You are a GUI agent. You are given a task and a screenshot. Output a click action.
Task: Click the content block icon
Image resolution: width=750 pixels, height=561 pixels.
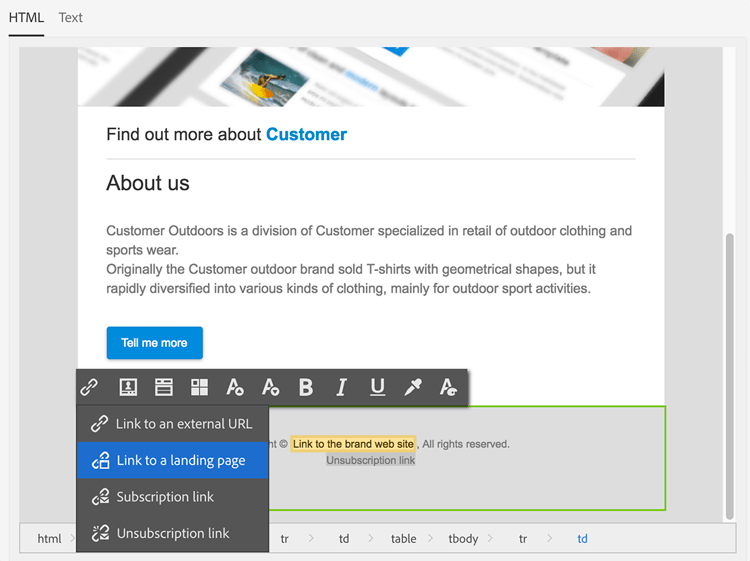click(163, 387)
